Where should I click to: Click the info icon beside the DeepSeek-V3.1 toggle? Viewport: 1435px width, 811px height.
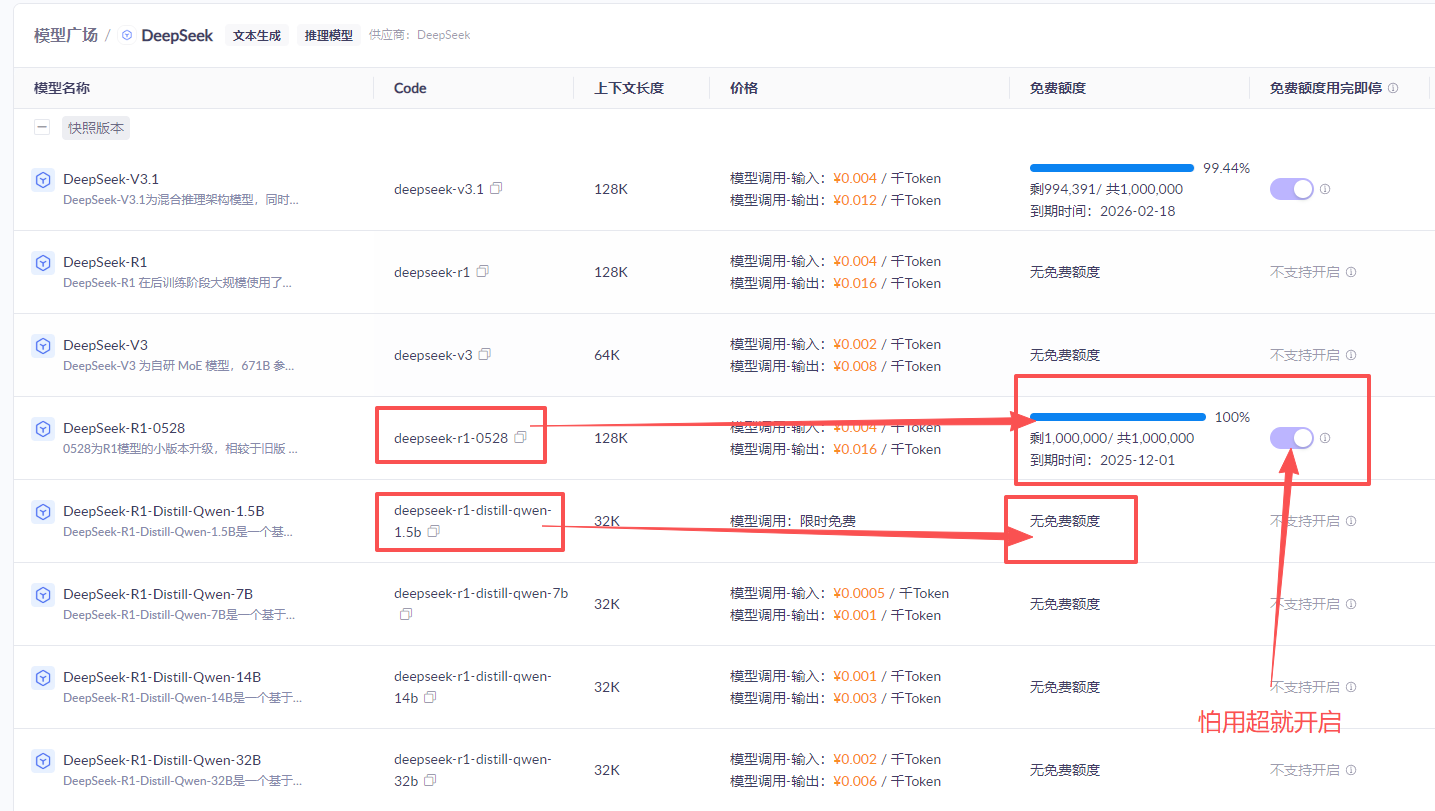pos(1324,188)
